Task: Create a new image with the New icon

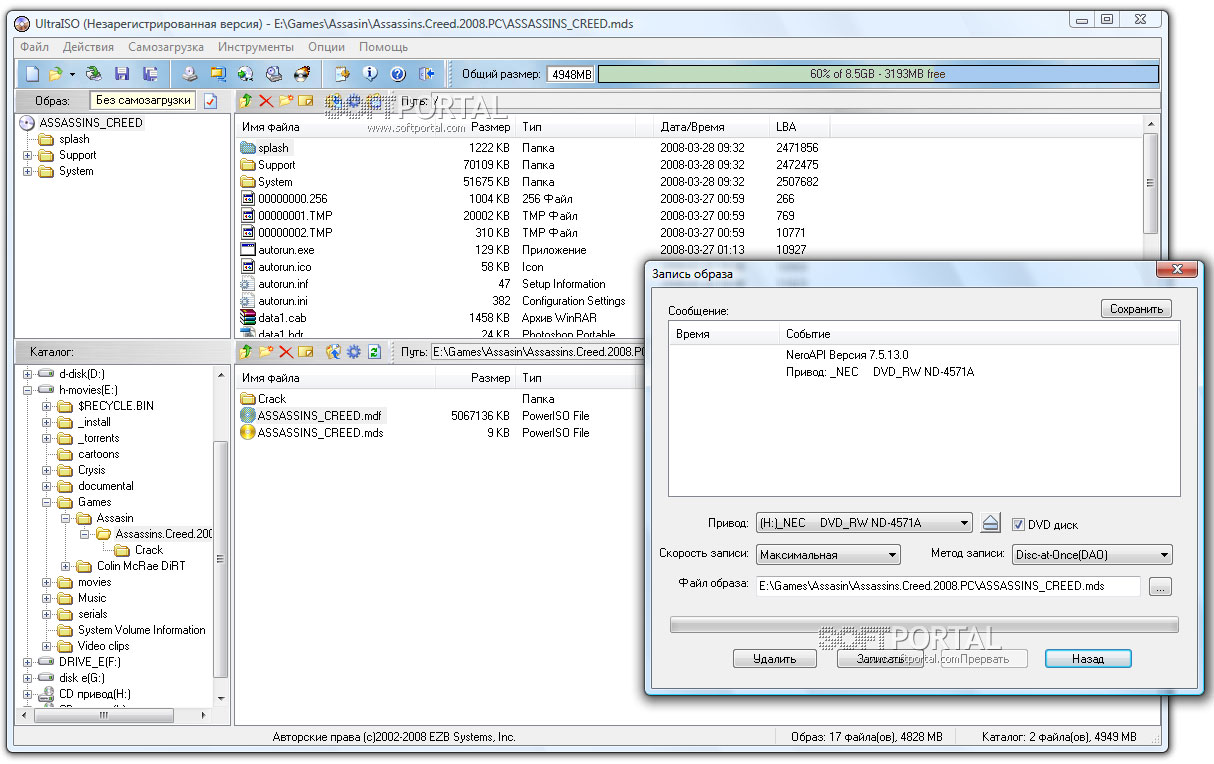Action: click(x=32, y=74)
